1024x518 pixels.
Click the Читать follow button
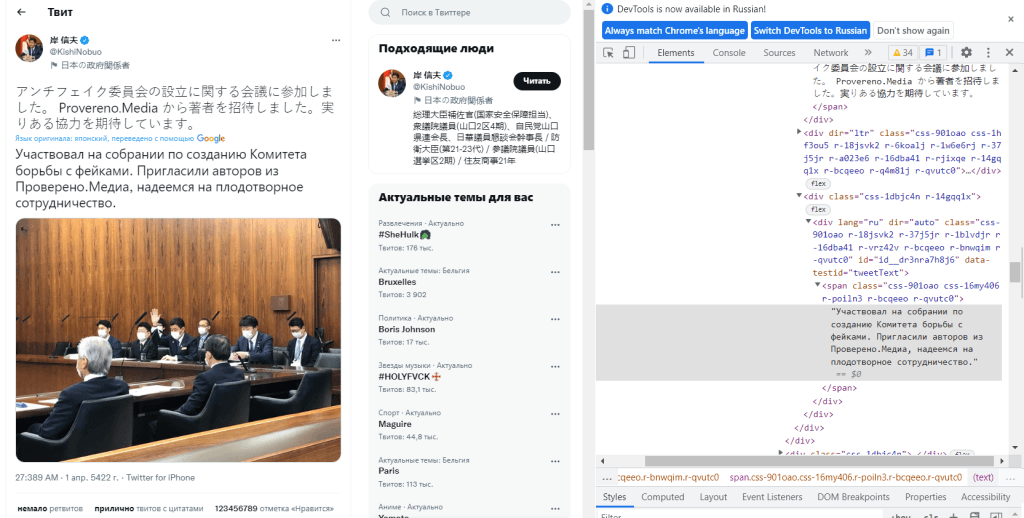point(537,81)
